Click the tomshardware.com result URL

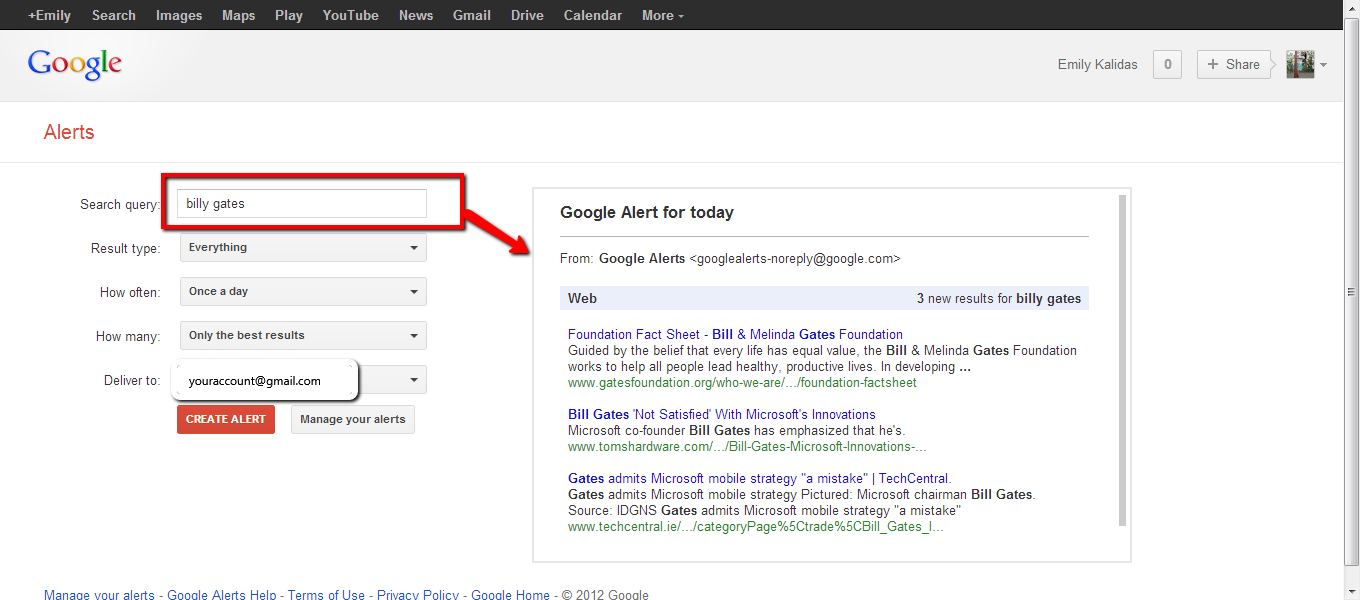pyautogui.click(x=747, y=446)
